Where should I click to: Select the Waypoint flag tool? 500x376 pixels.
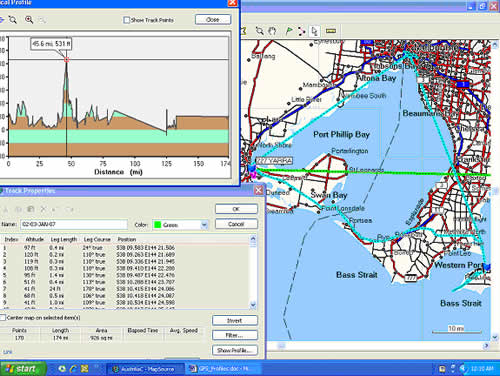coord(289,31)
